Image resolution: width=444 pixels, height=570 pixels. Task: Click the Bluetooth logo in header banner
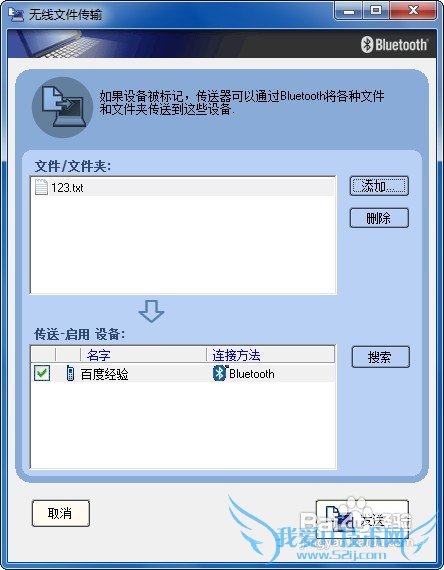tap(395, 45)
